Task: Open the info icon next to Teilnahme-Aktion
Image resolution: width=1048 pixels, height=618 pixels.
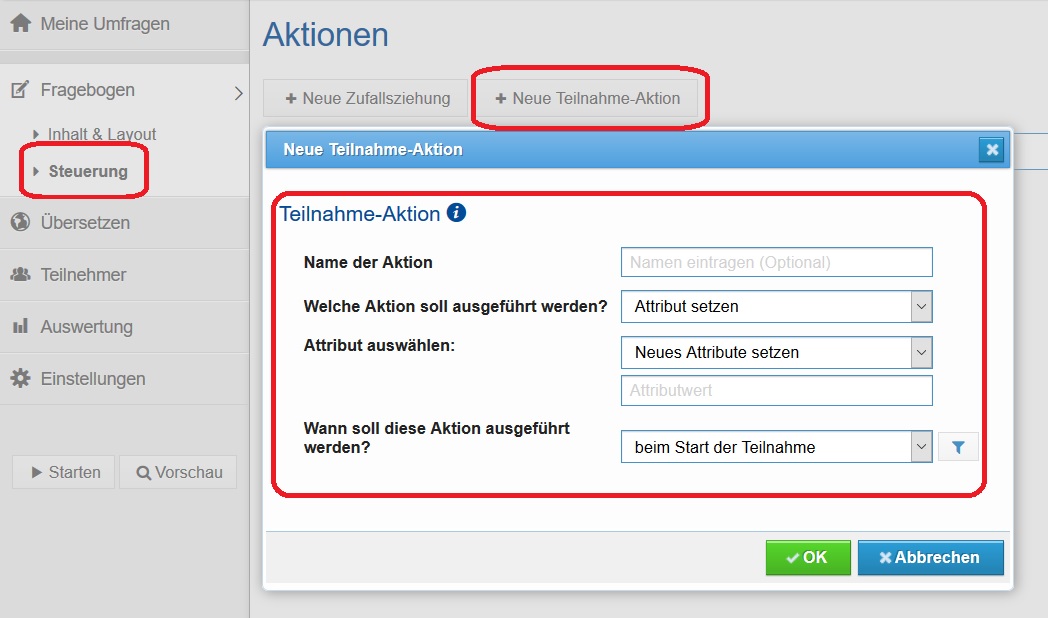Action: (456, 212)
